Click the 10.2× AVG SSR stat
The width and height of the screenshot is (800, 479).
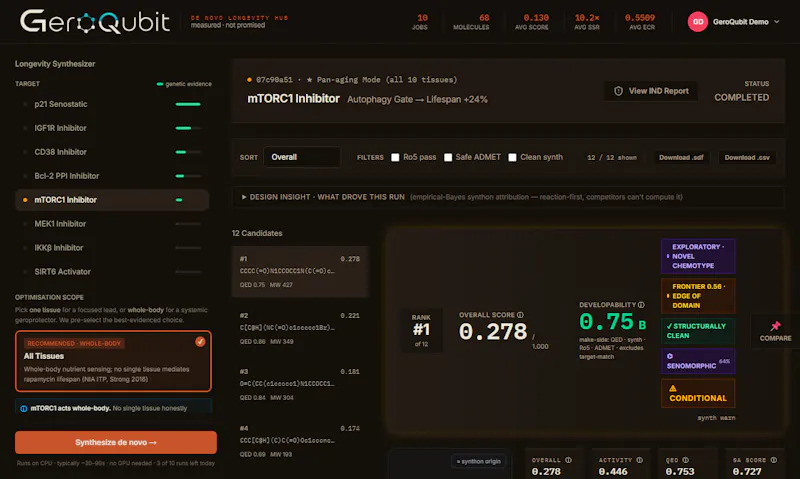(x=587, y=22)
